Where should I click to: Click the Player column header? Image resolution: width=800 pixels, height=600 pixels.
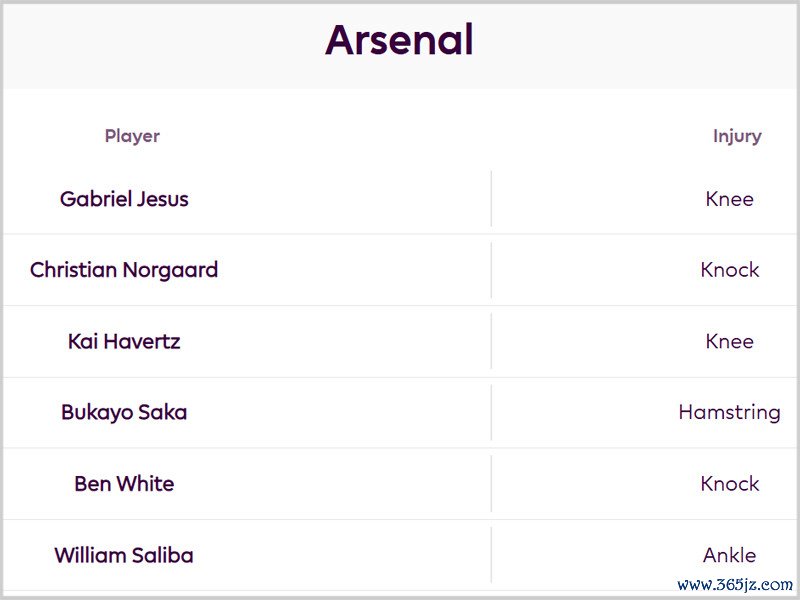(x=132, y=136)
